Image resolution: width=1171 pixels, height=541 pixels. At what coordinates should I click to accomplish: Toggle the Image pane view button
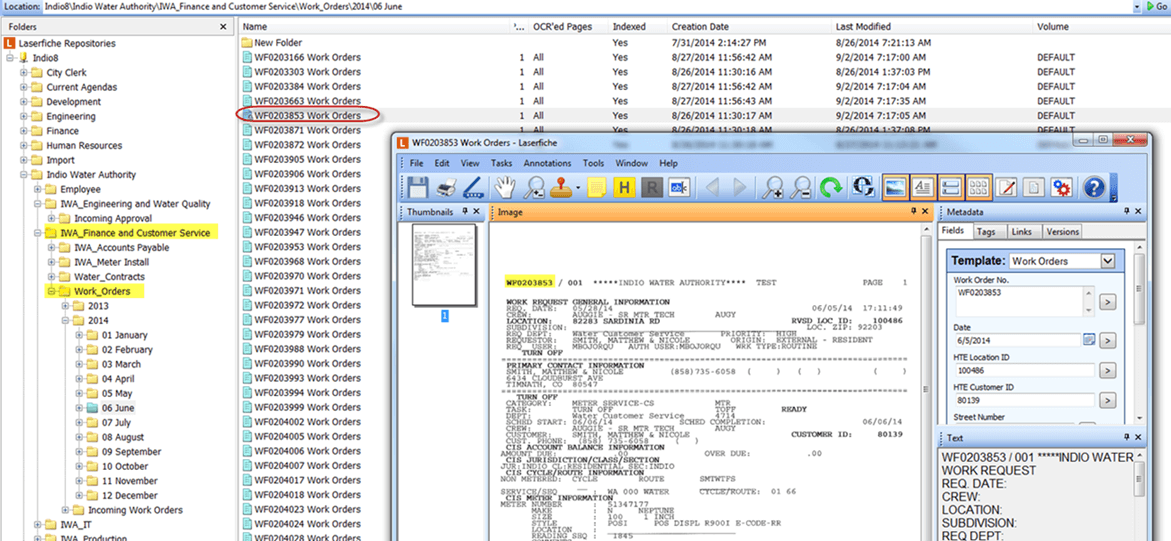click(895, 187)
